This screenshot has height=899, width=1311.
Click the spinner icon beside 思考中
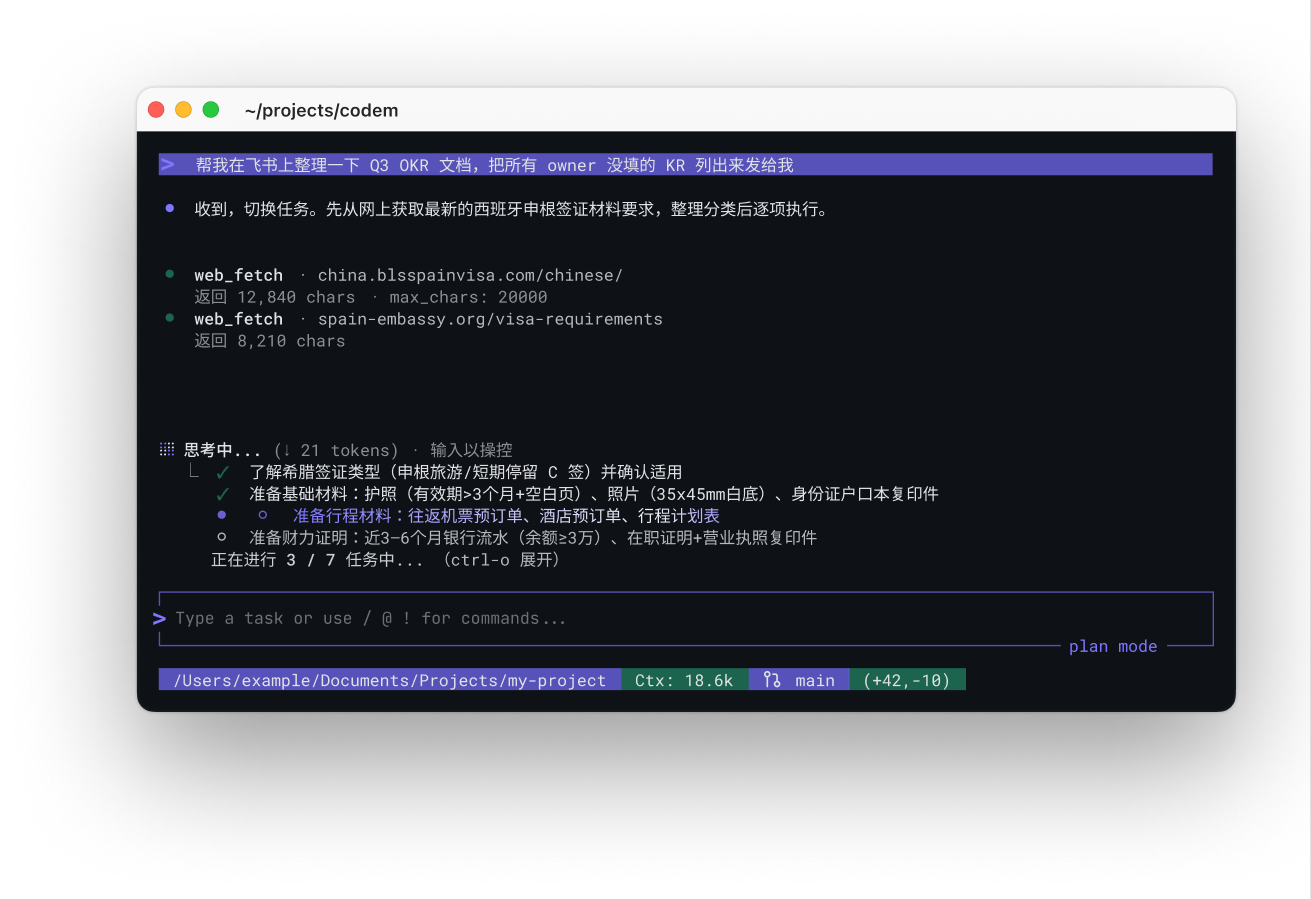167,450
